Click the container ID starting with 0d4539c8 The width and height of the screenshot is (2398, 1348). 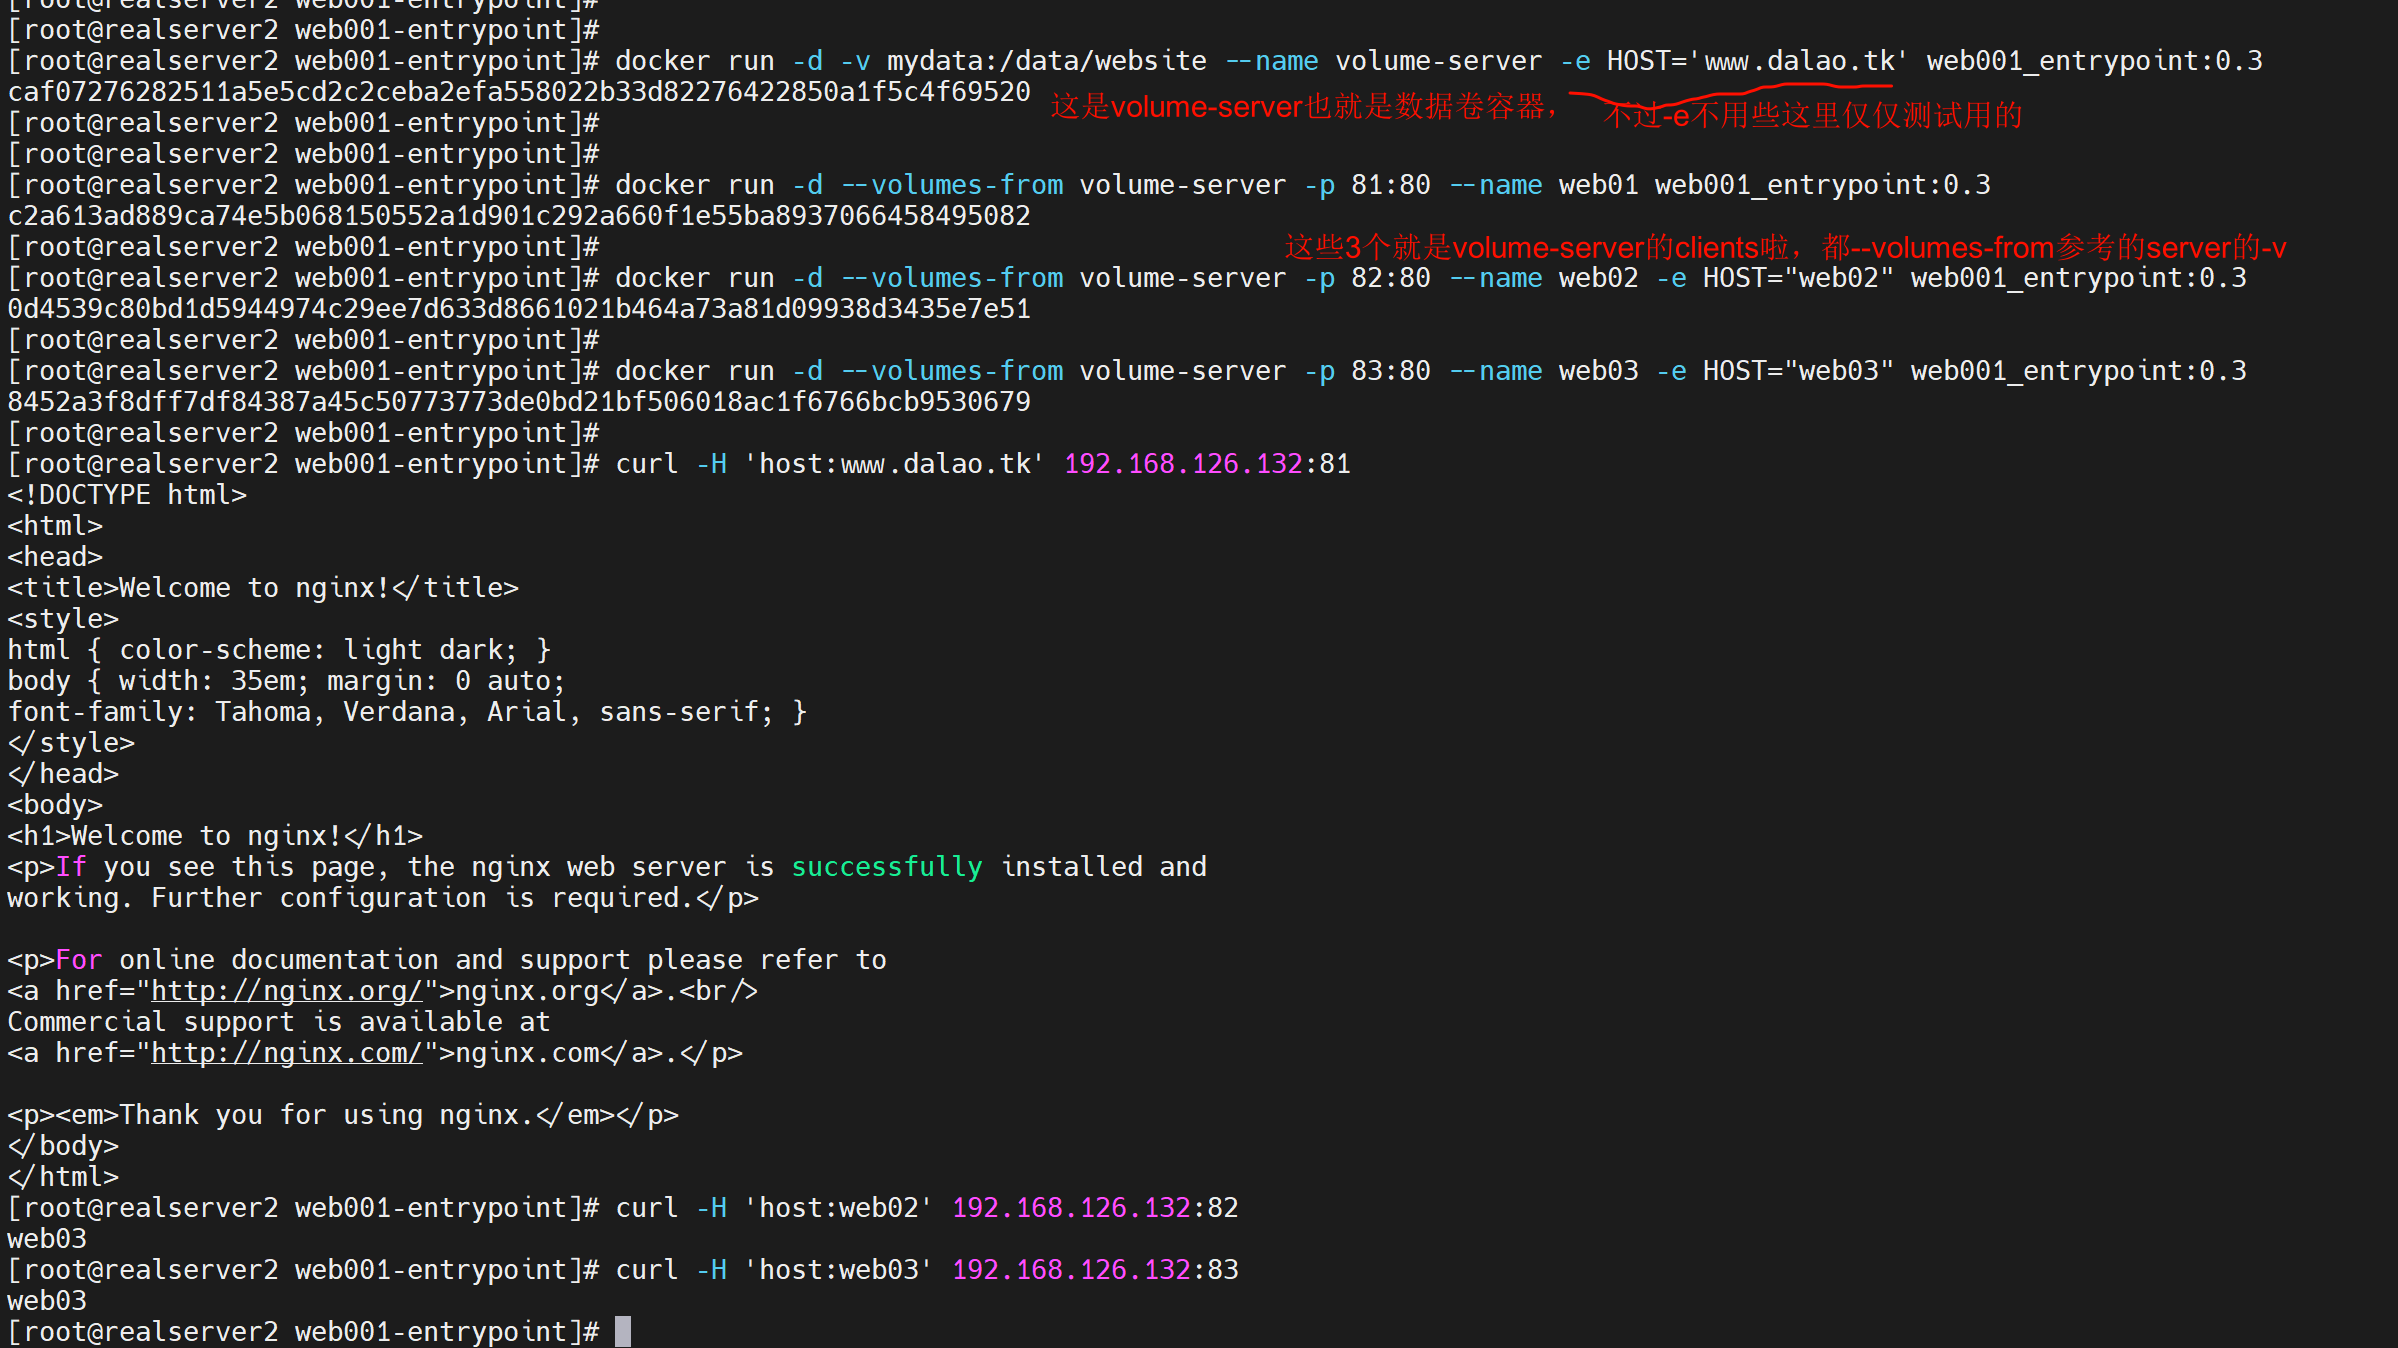pyautogui.click(x=518, y=309)
